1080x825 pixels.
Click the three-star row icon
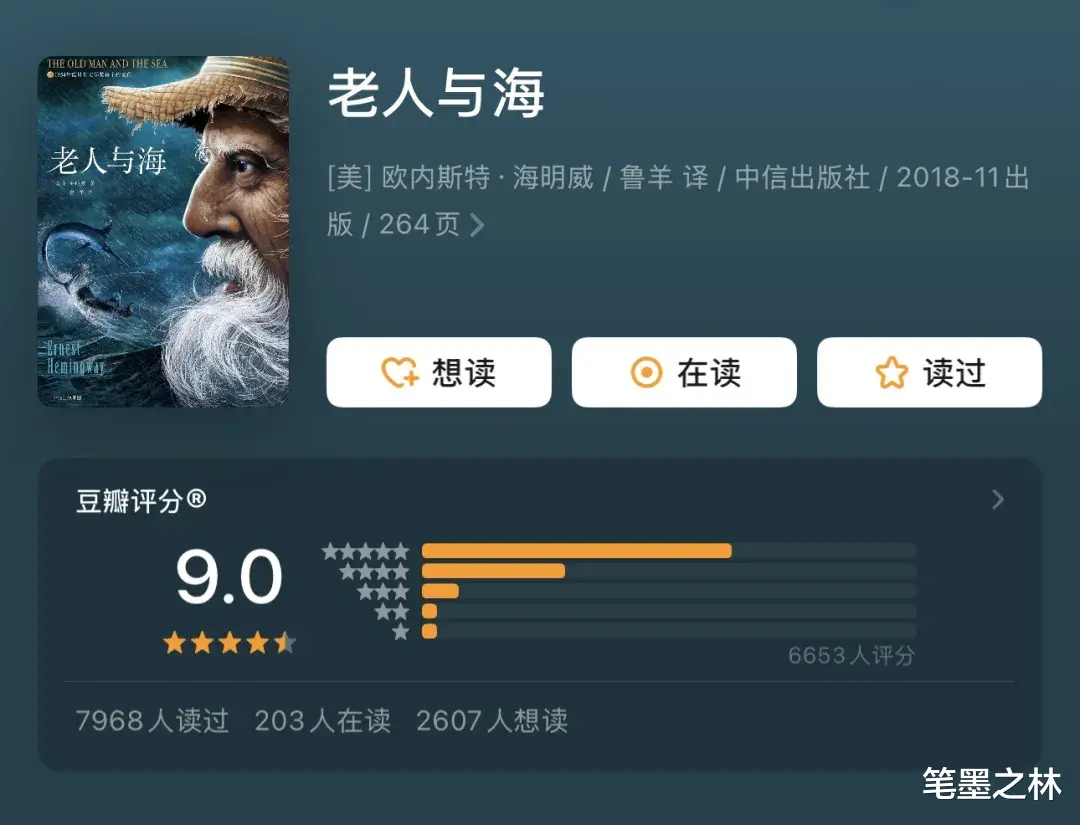(x=384, y=591)
